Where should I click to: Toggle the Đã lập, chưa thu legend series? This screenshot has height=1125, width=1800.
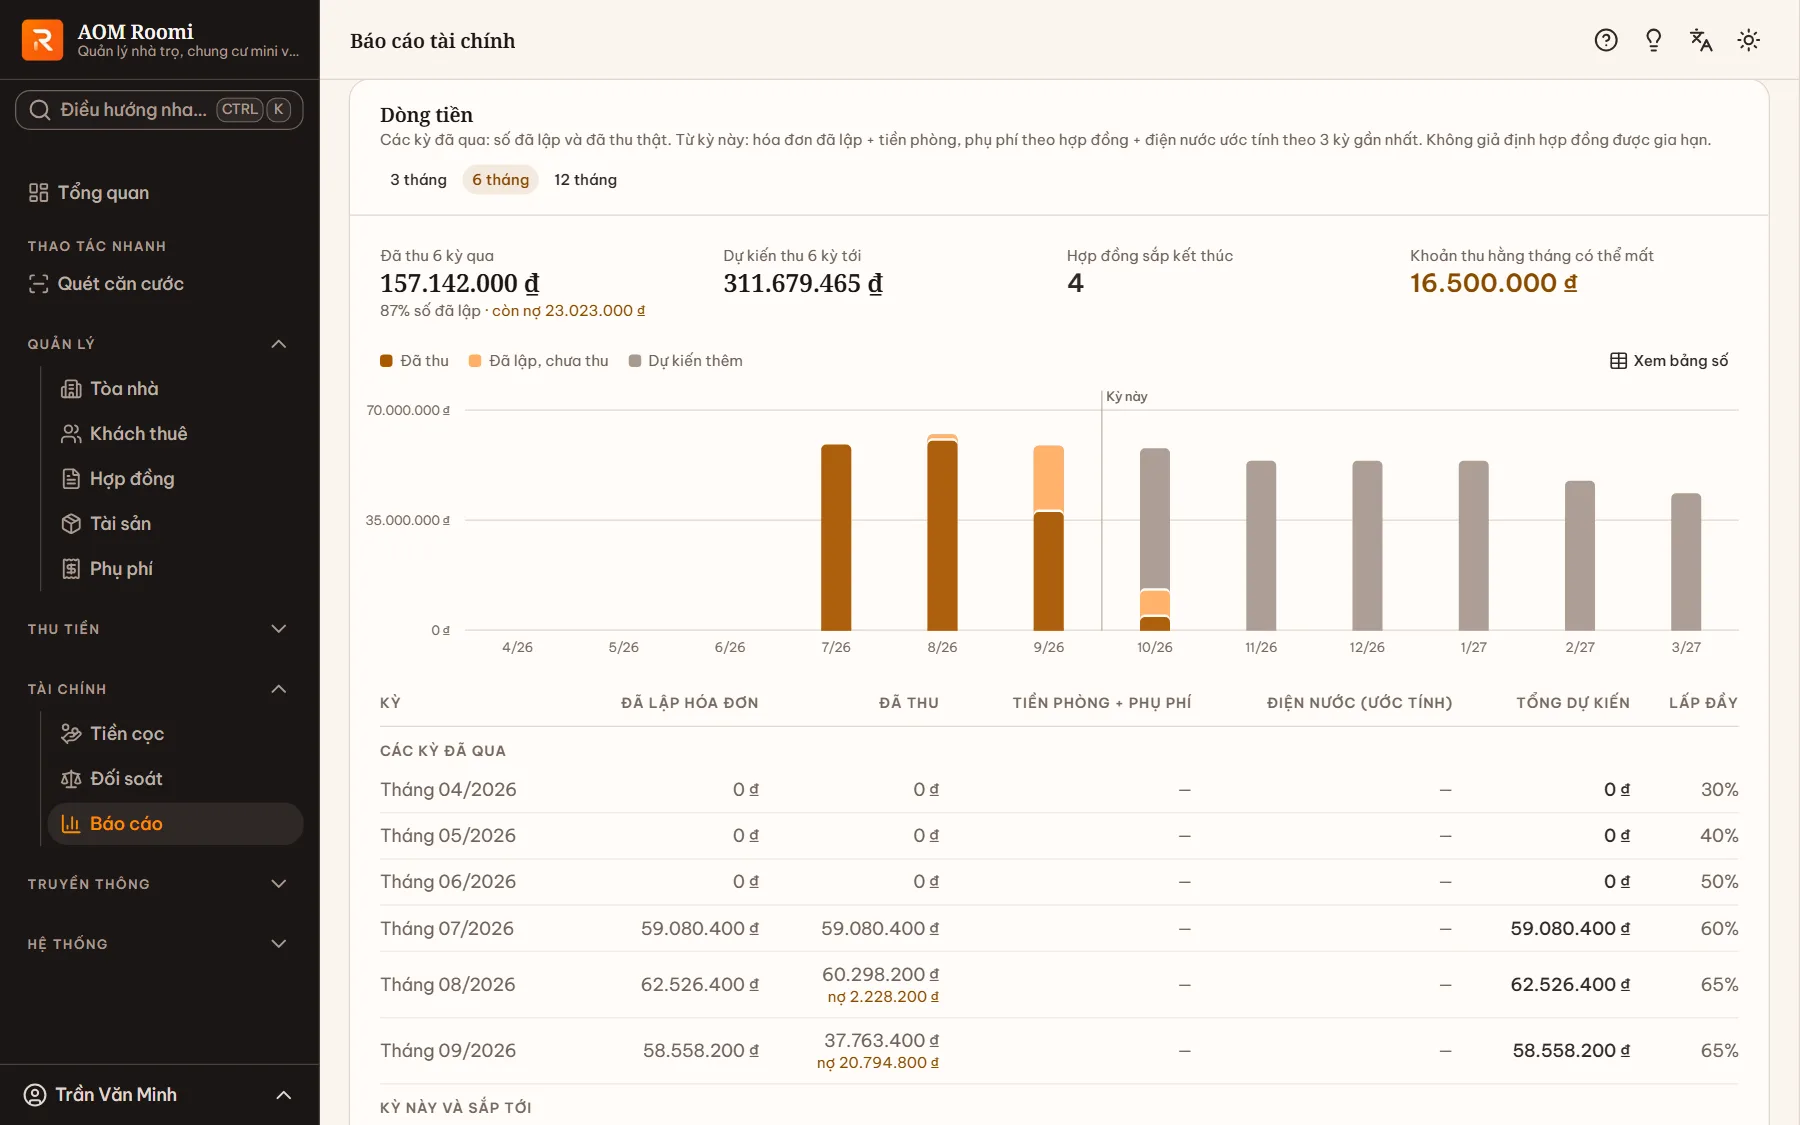point(539,361)
